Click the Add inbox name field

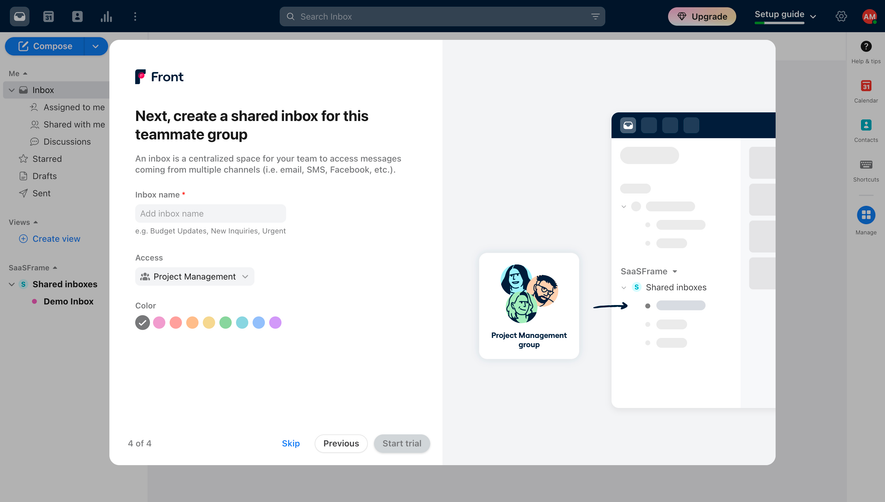211,213
